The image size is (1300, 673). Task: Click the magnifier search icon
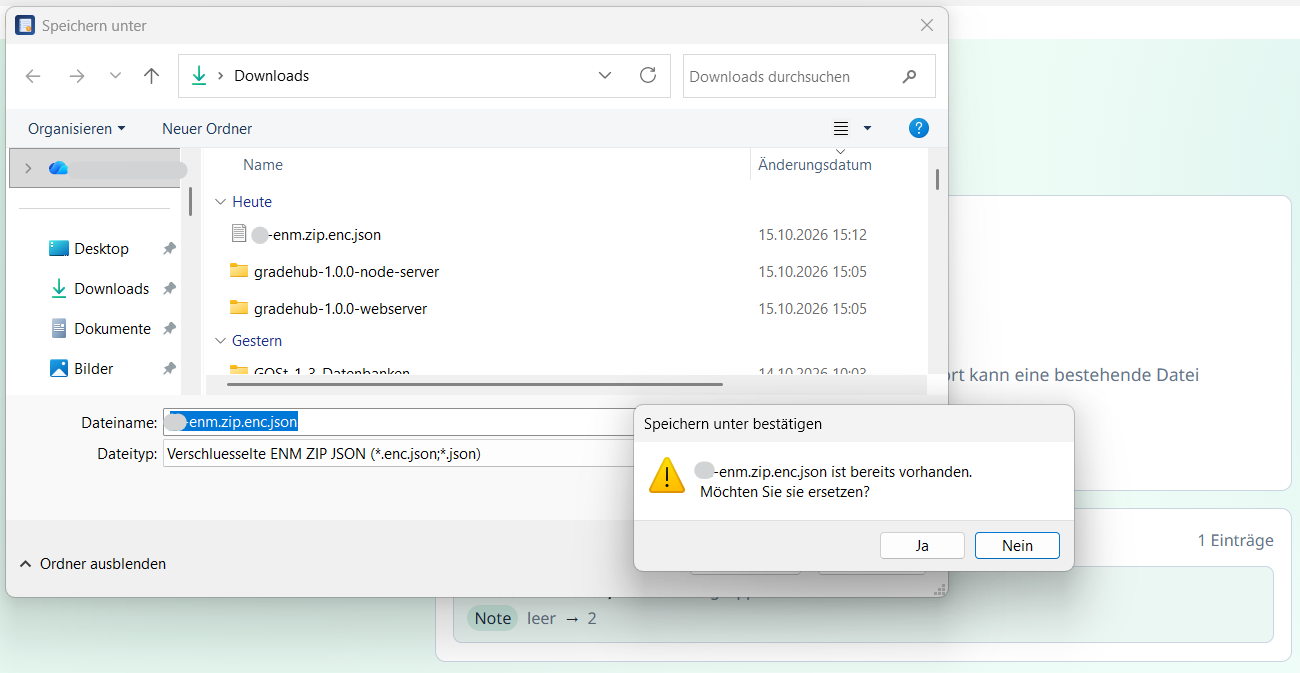coord(909,76)
